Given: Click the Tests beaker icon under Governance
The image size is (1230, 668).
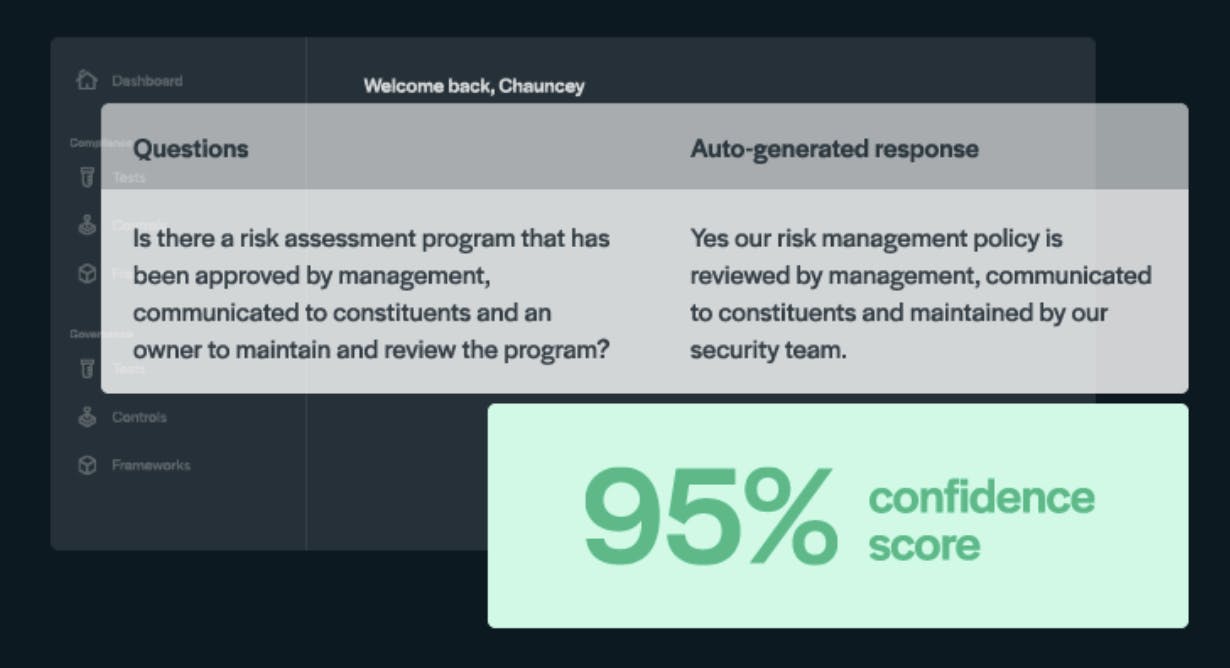Looking at the screenshot, I should pos(87,368).
